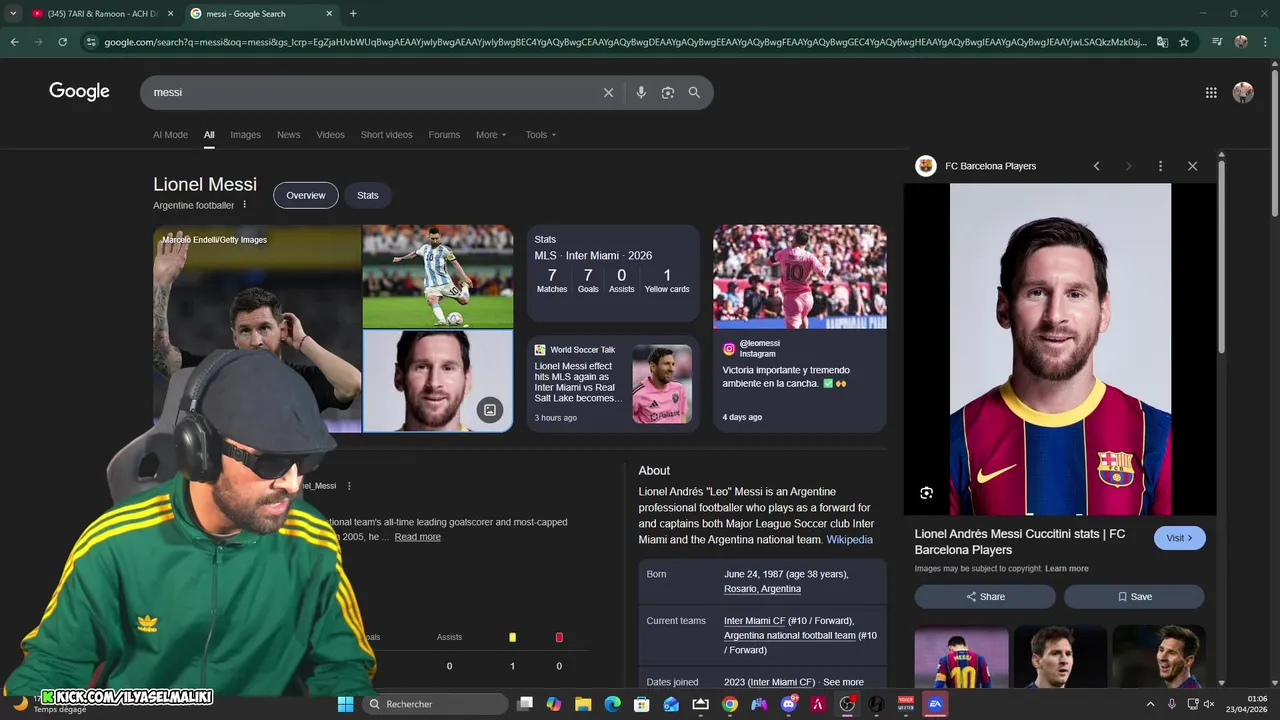
Task: Switch to AI Mode tab
Action: [170, 135]
